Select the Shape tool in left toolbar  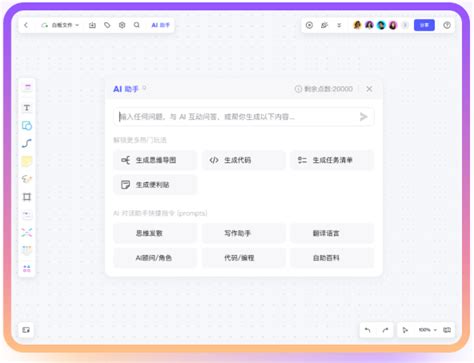pyautogui.click(x=27, y=126)
